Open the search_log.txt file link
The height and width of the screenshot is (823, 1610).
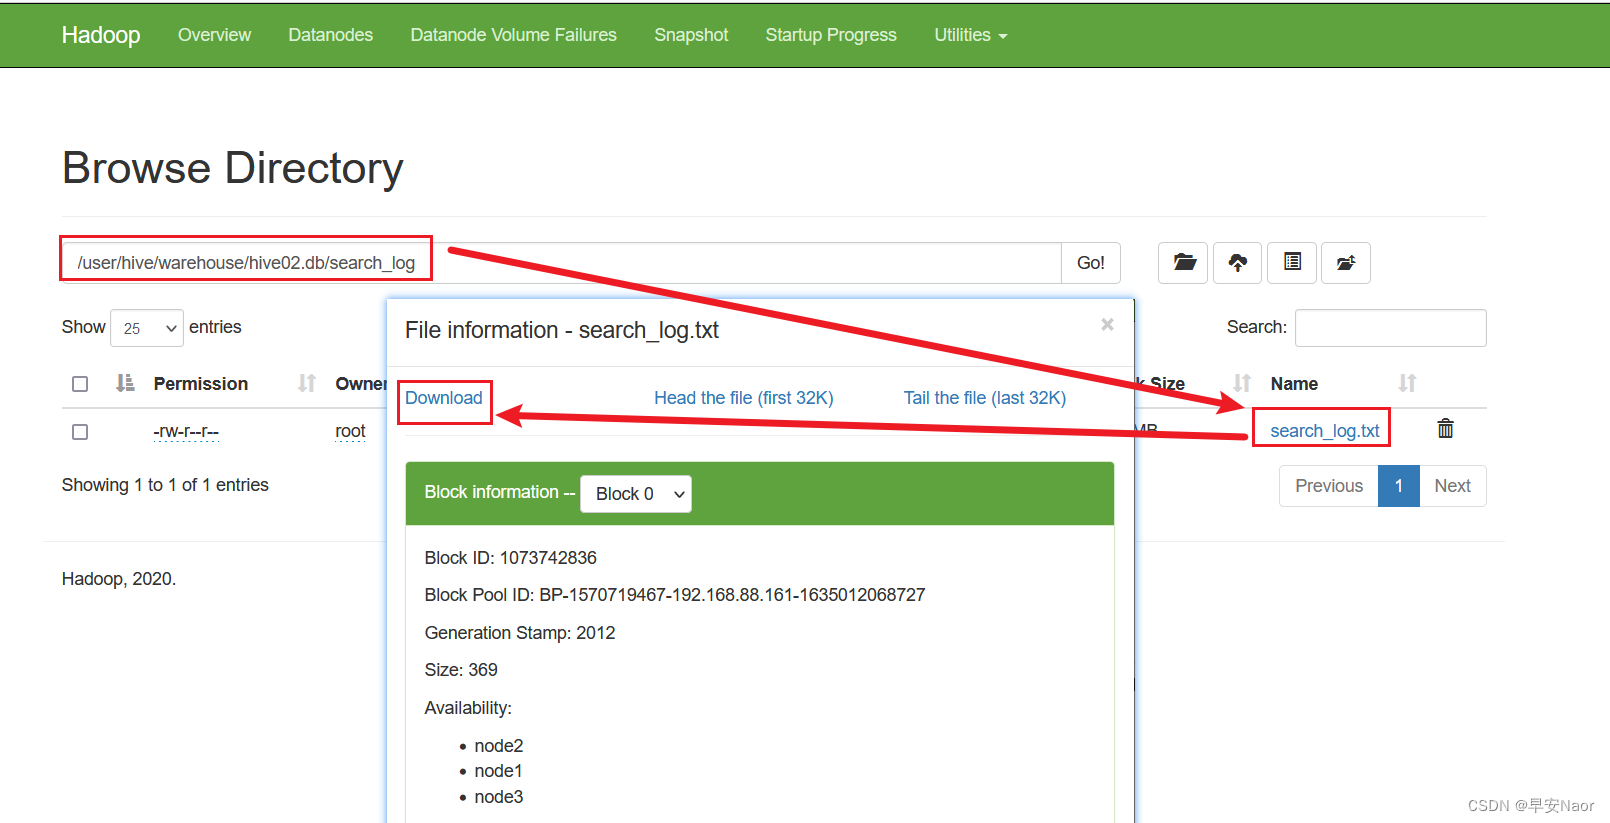(x=1325, y=431)
